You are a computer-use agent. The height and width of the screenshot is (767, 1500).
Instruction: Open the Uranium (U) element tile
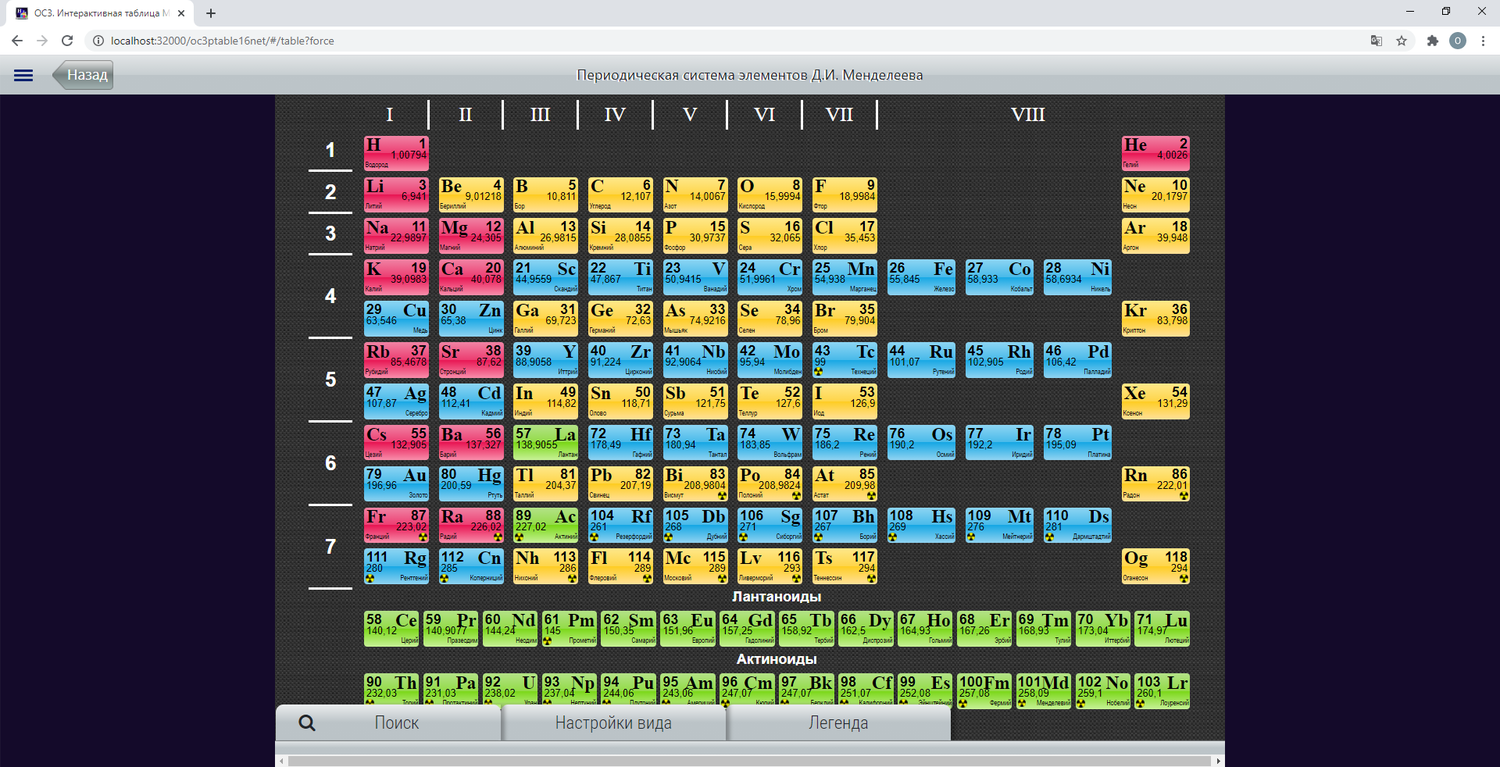[509, 689]
